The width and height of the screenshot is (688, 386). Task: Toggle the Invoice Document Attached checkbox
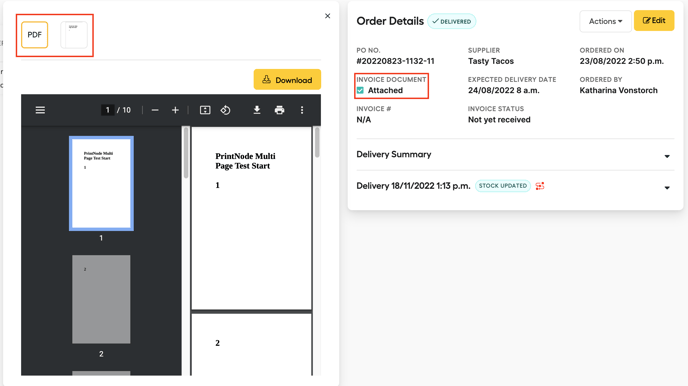360,90
